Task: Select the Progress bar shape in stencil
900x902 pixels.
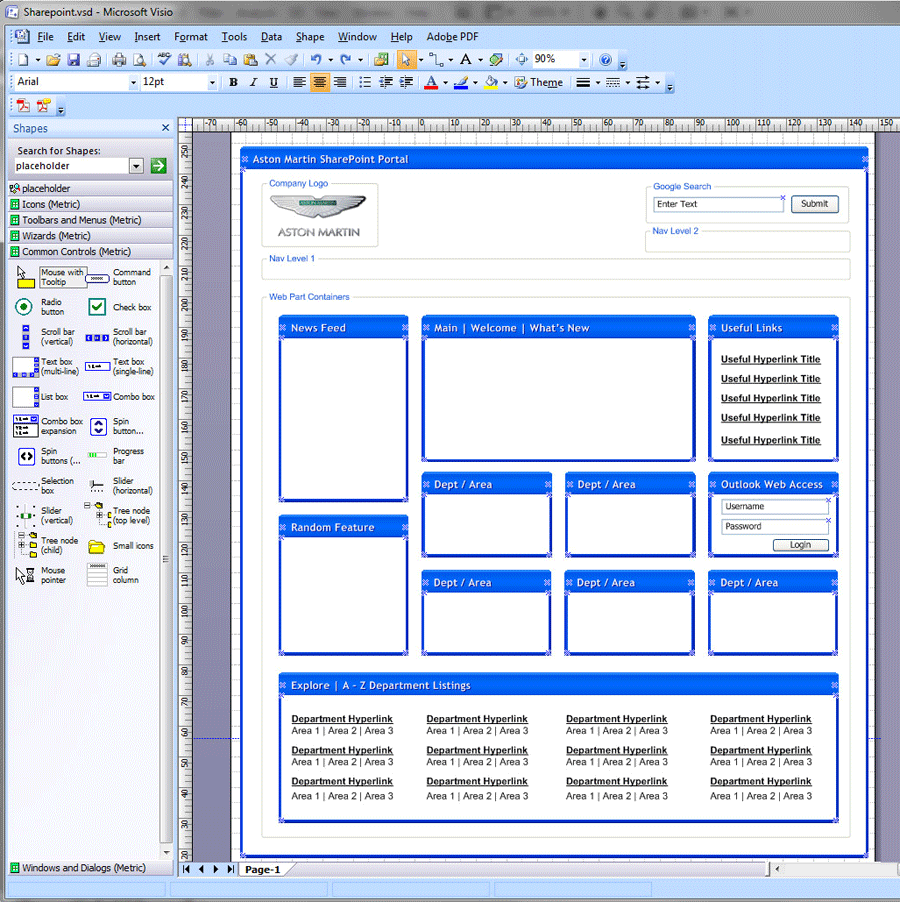Action: coord(97,455)
